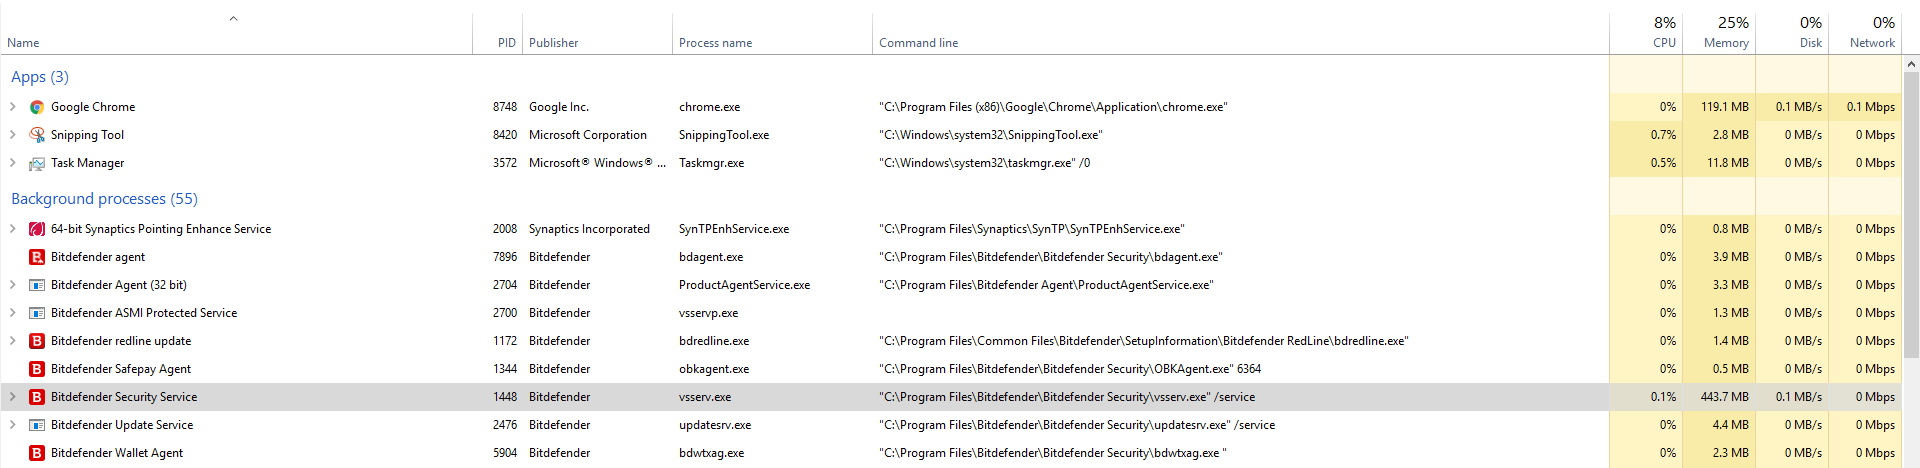The width and height of the screenshot is (1920, 468).
Task: Click the 443.7 MB memory value
Action: [1725, 397]
